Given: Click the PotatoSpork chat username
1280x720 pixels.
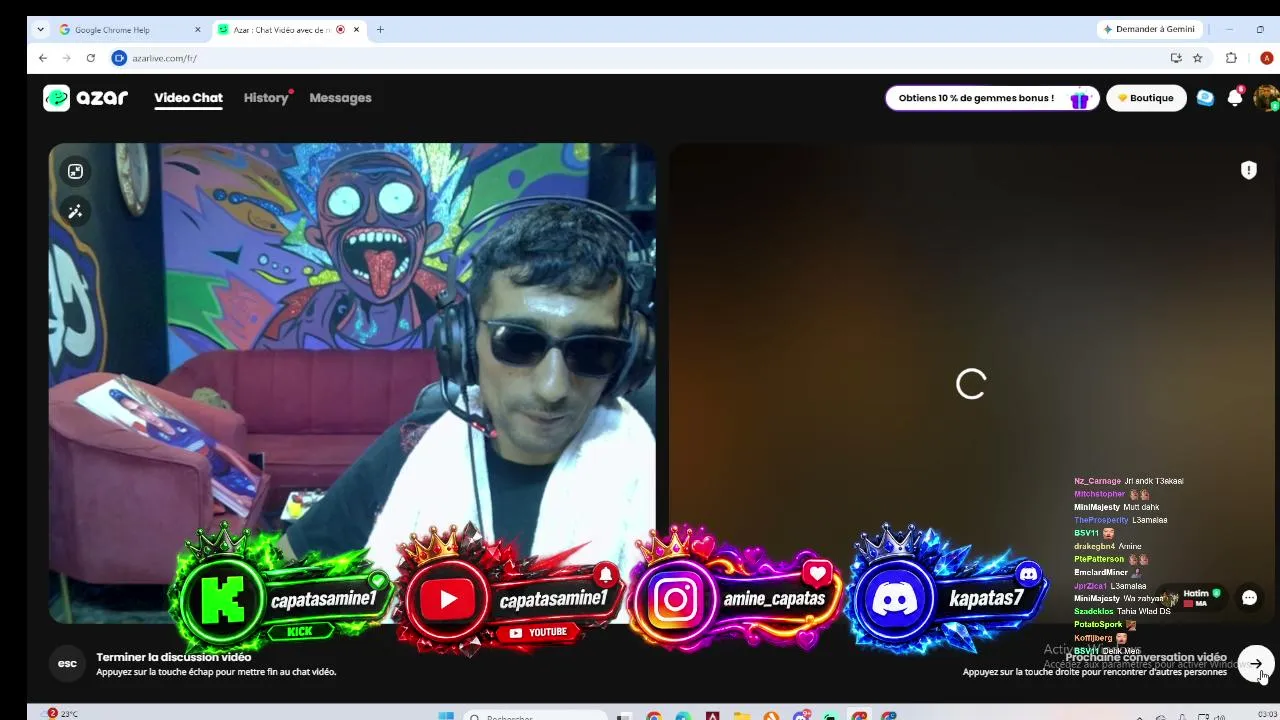Looking at the screenshot, I should [x=1098, y=624].
